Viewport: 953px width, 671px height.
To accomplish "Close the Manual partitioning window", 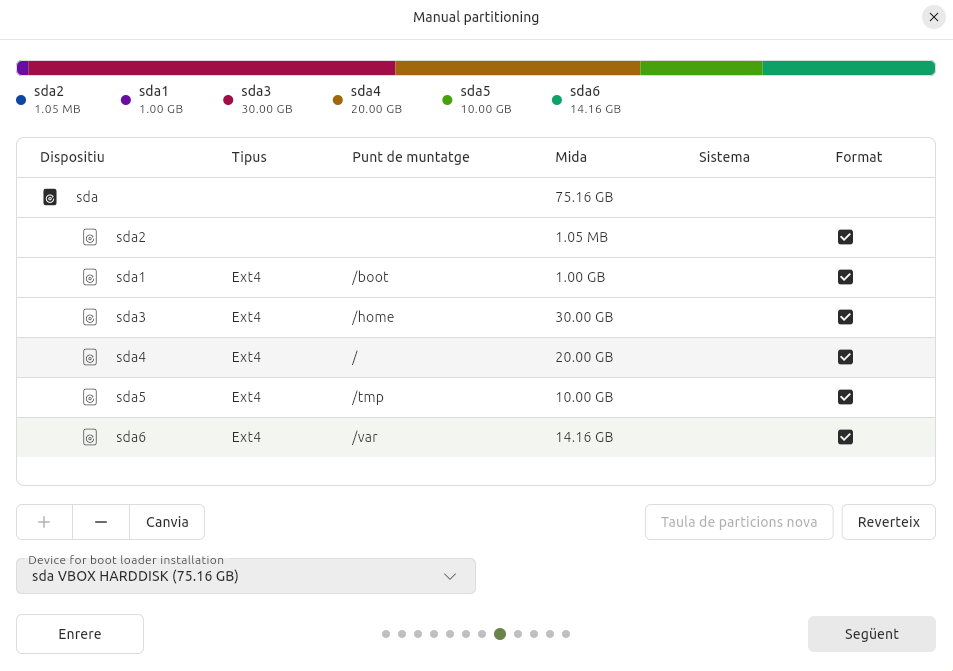I will 933,17.
